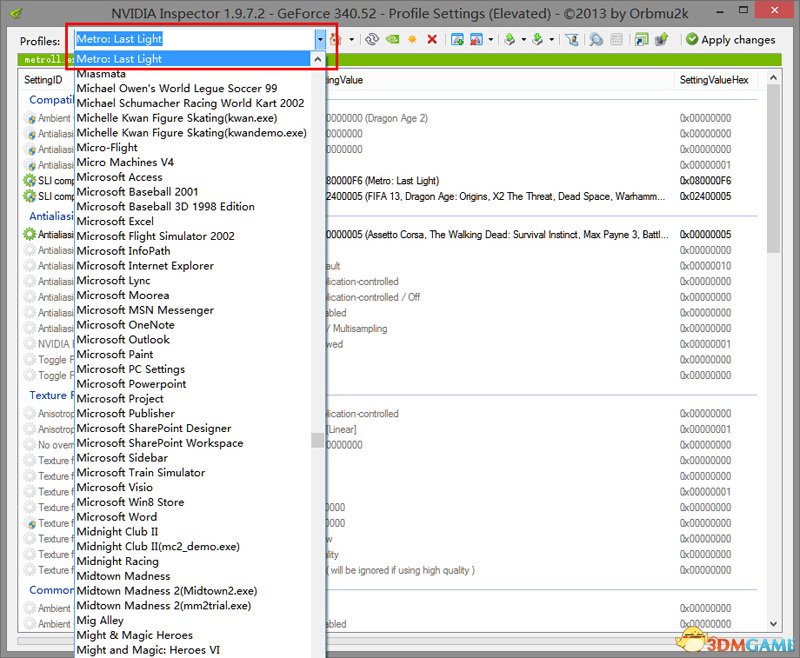This screenshot has width=800, height=658.
Task: Select the will be ignored if using high quality value
Action: 401,570
